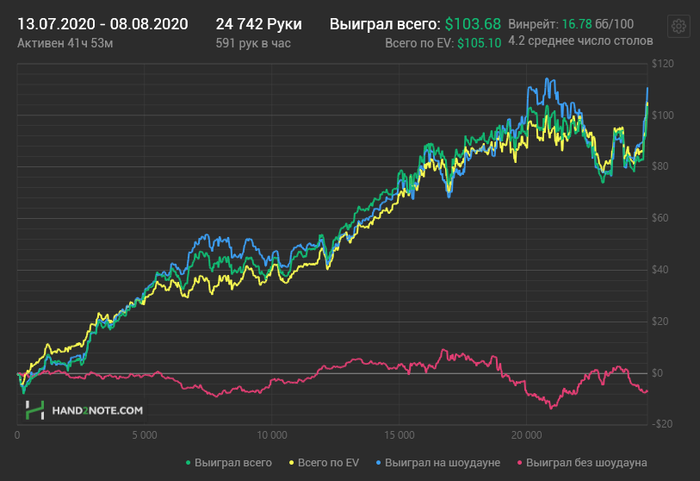Click the 5 000 x-axis label
Viewport: 700px width, 481px height.
point(145,435)
